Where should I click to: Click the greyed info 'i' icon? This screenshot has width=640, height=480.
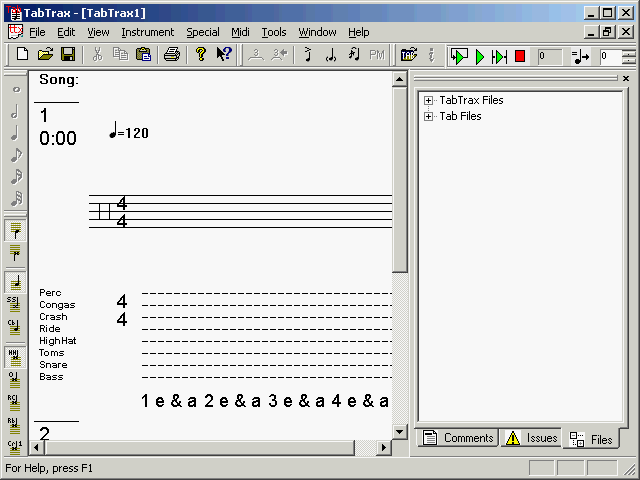point(431,55)
